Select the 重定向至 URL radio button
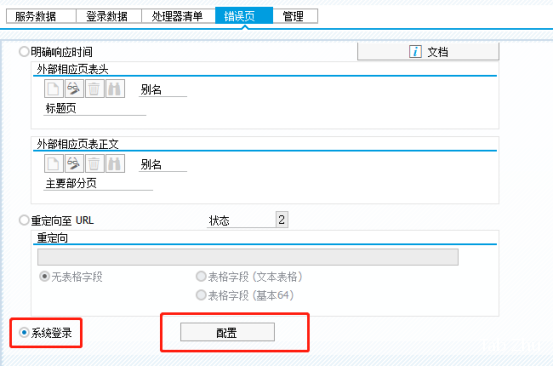Image resolution: width=554 pixels, height=366 pixels. (24, 220)
